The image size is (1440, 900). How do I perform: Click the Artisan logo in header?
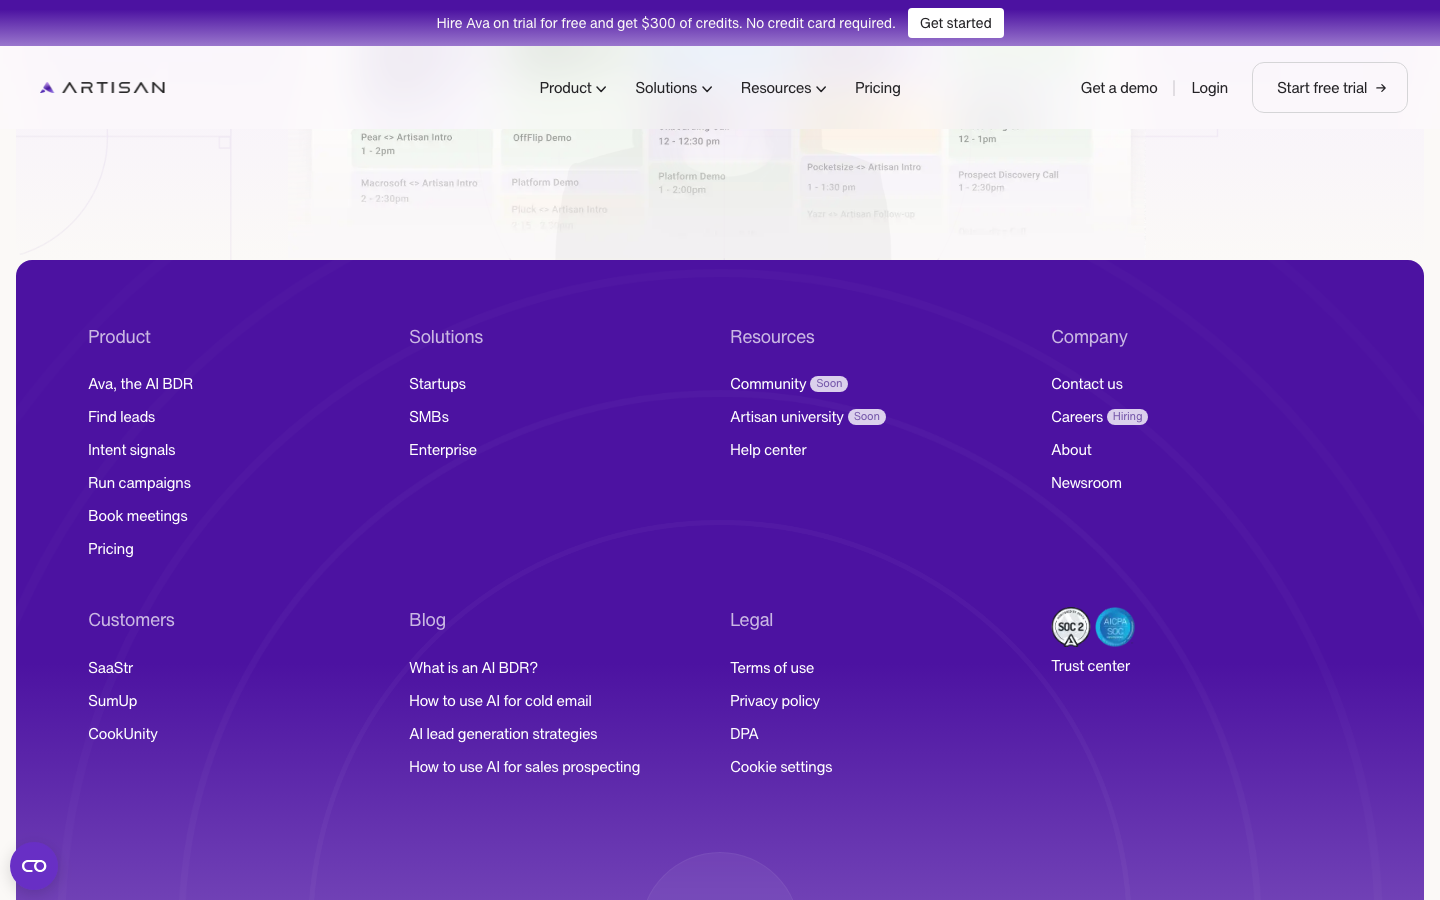tap(103, 88)
